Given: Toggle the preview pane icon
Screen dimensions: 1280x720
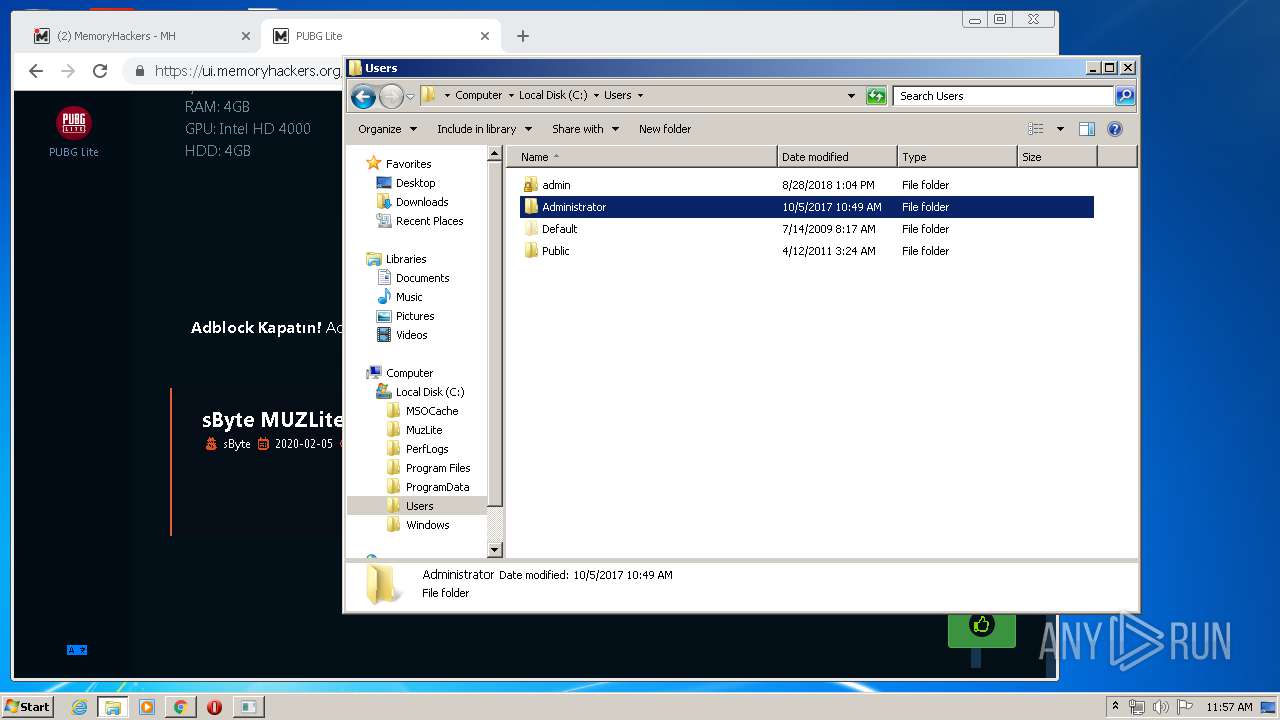Looking at the screenshot, I should 1087,129.
